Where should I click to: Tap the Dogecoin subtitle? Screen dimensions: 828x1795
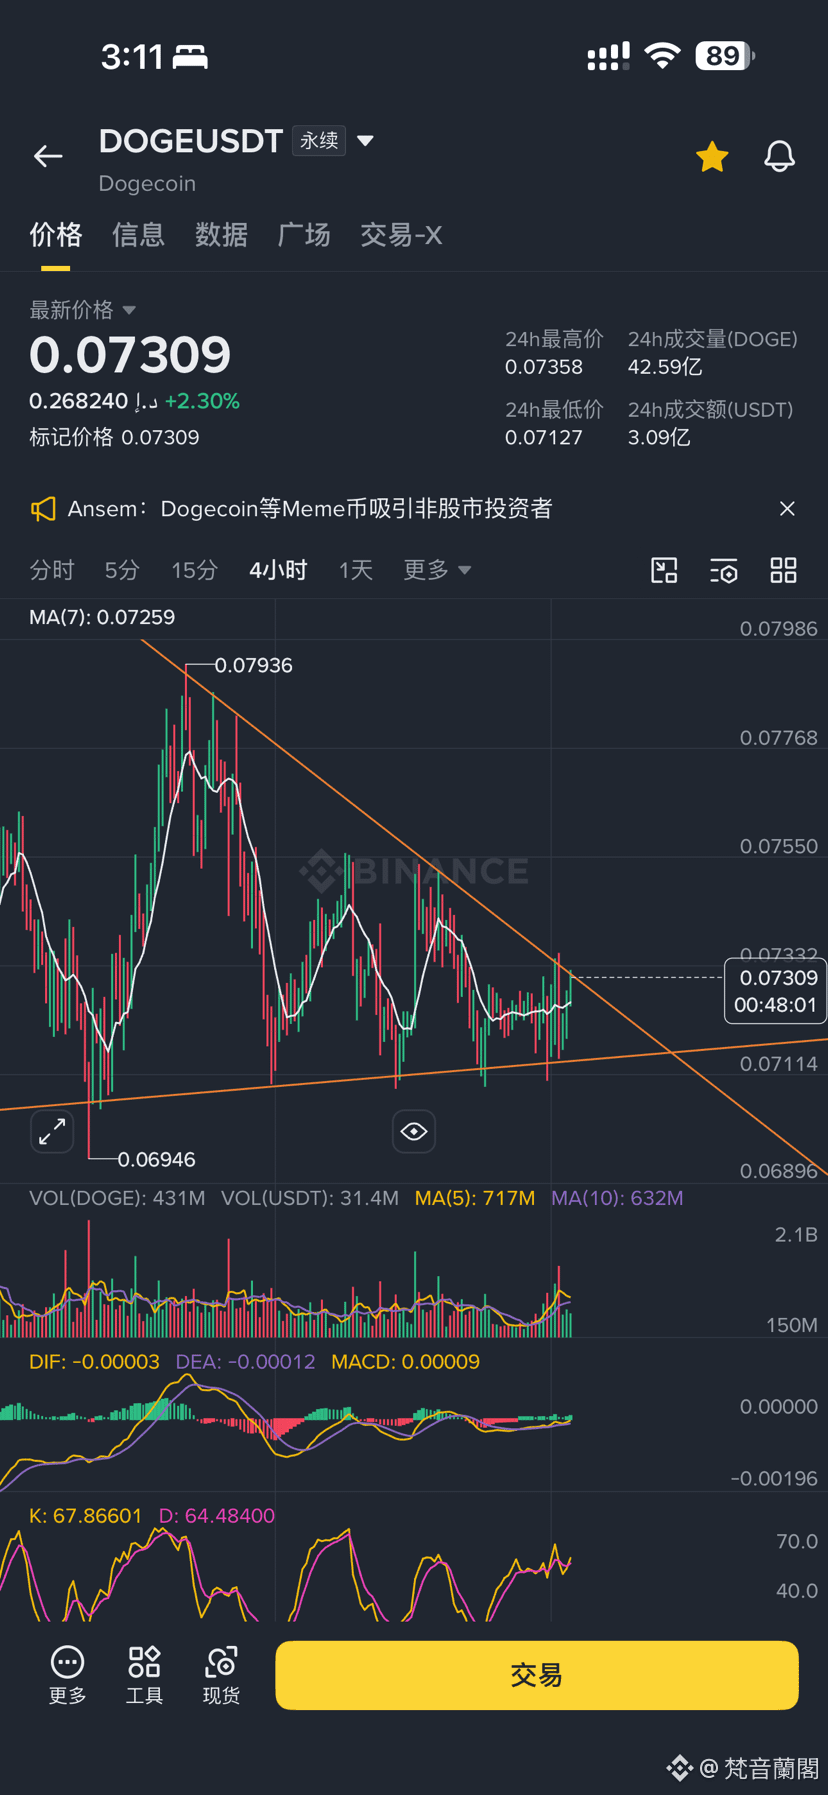[147, 184]
